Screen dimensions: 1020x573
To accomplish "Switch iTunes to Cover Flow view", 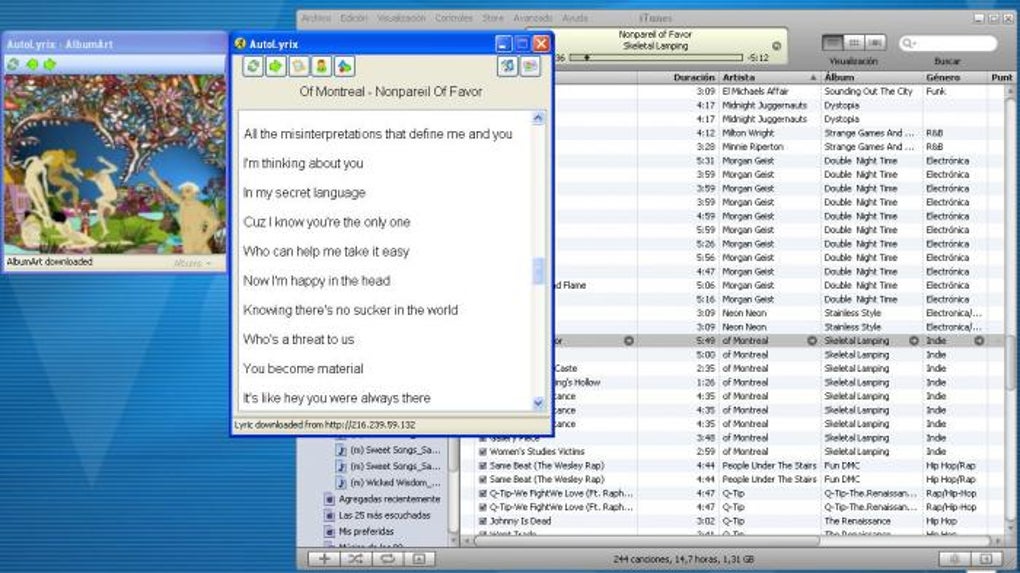I will pyautogui.click(x=876, y=43).
